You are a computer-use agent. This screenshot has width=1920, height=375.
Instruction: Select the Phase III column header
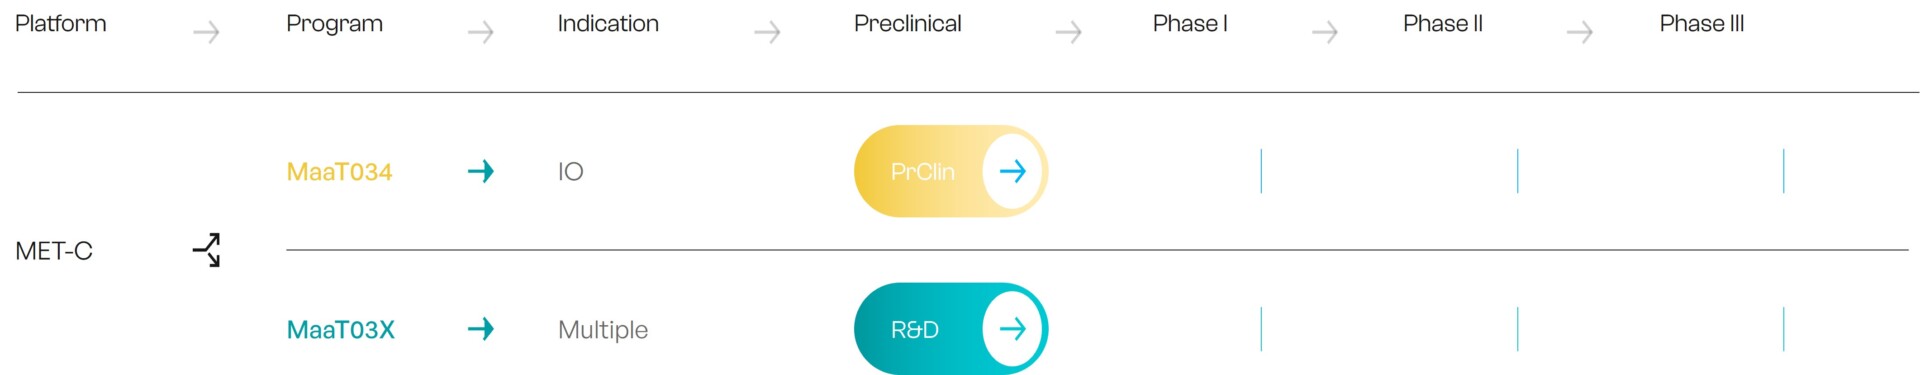[1702, 24]
